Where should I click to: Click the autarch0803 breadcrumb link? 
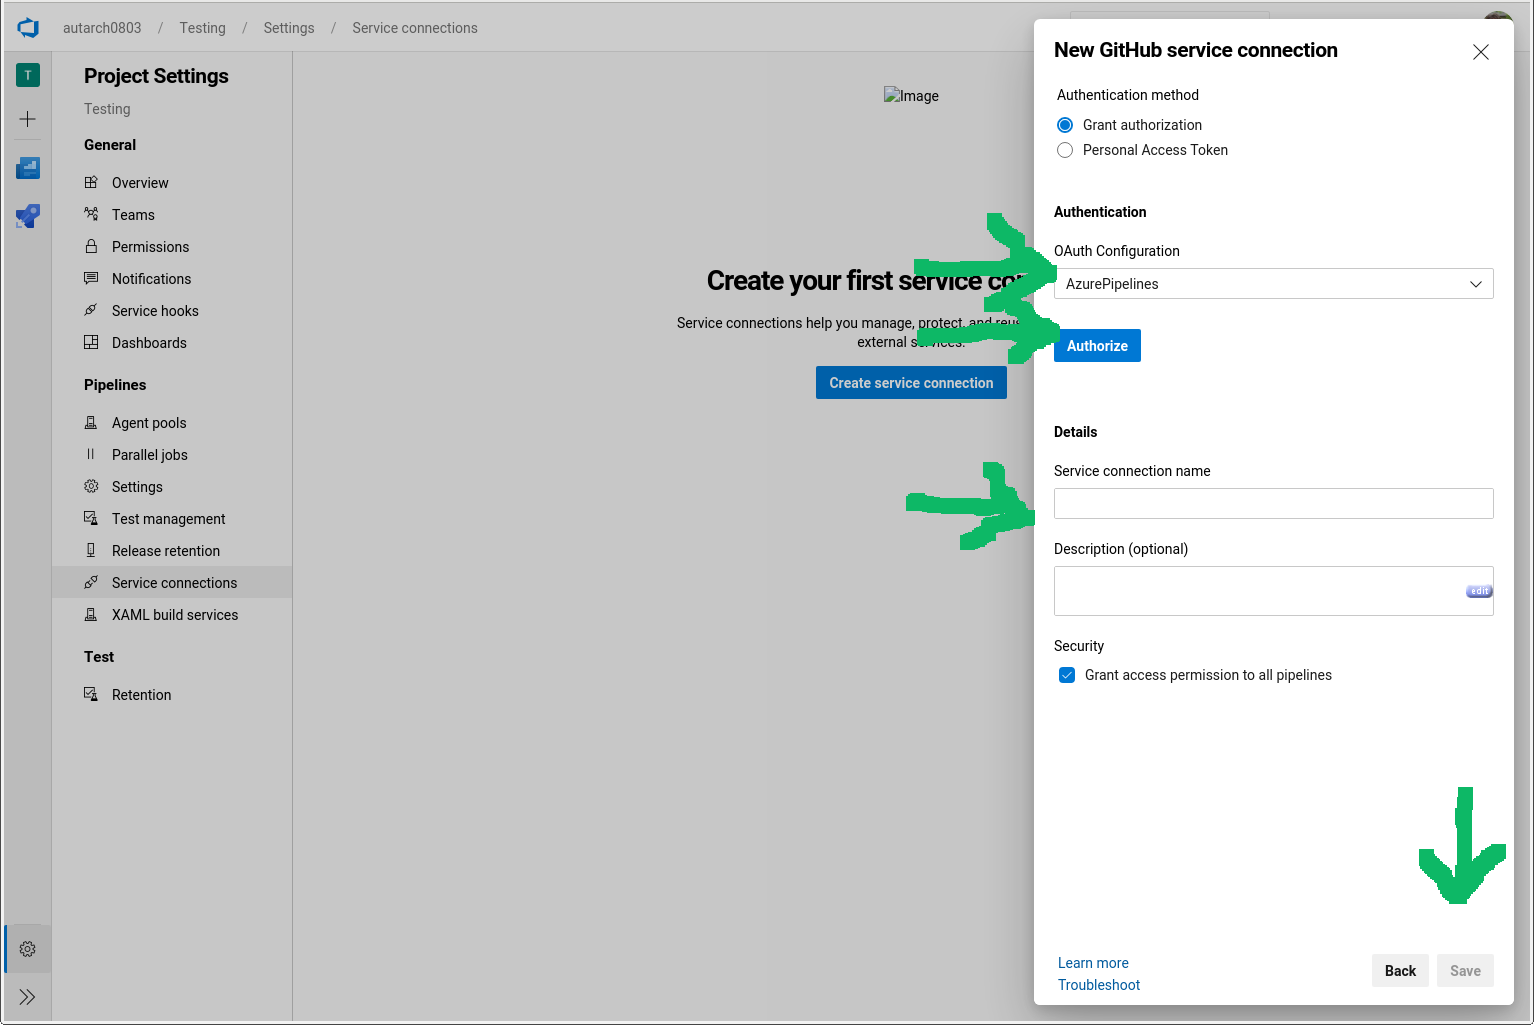pyautogui.click(x=102, y=28)
